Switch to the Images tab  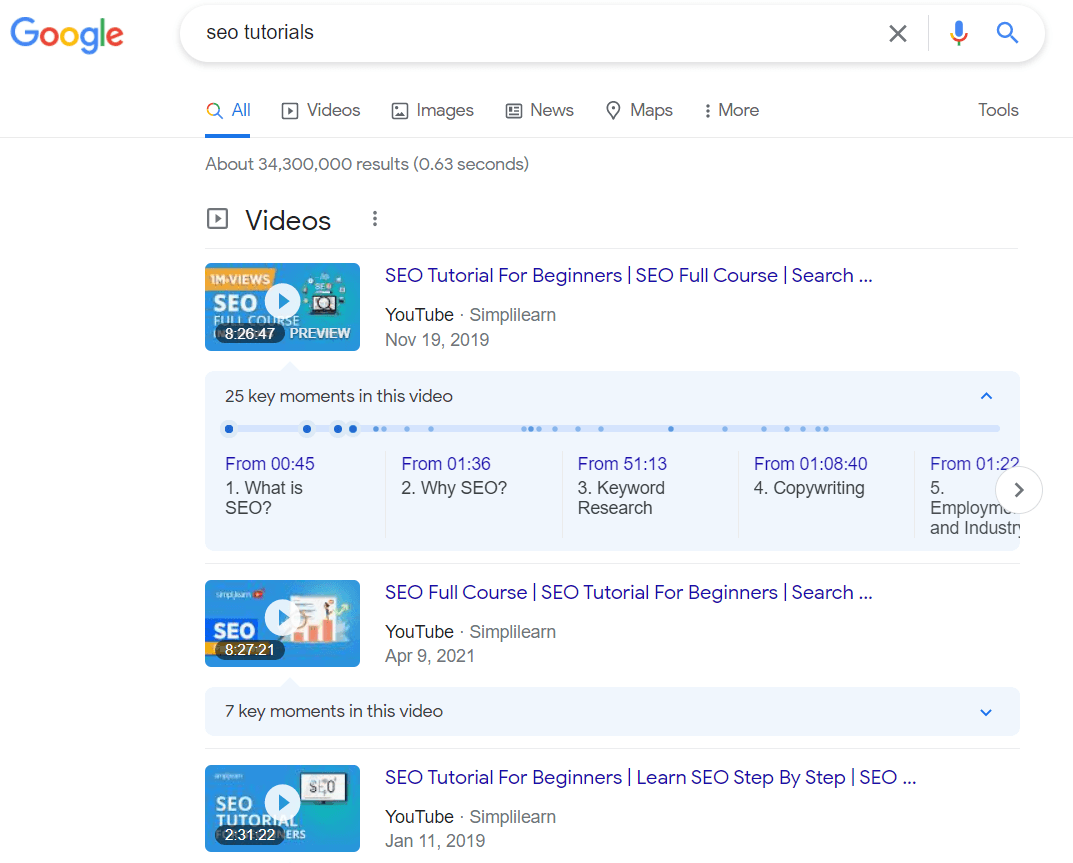pyautogui.click(x=432, y=110)
